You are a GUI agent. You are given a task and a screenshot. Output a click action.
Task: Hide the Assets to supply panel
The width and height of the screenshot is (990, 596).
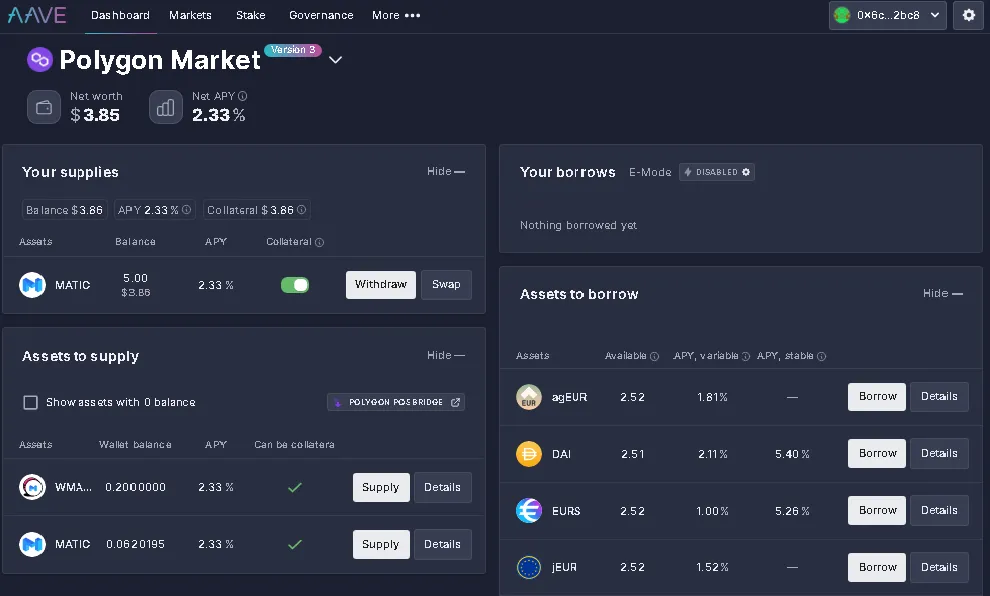click(x=446, y=355)
